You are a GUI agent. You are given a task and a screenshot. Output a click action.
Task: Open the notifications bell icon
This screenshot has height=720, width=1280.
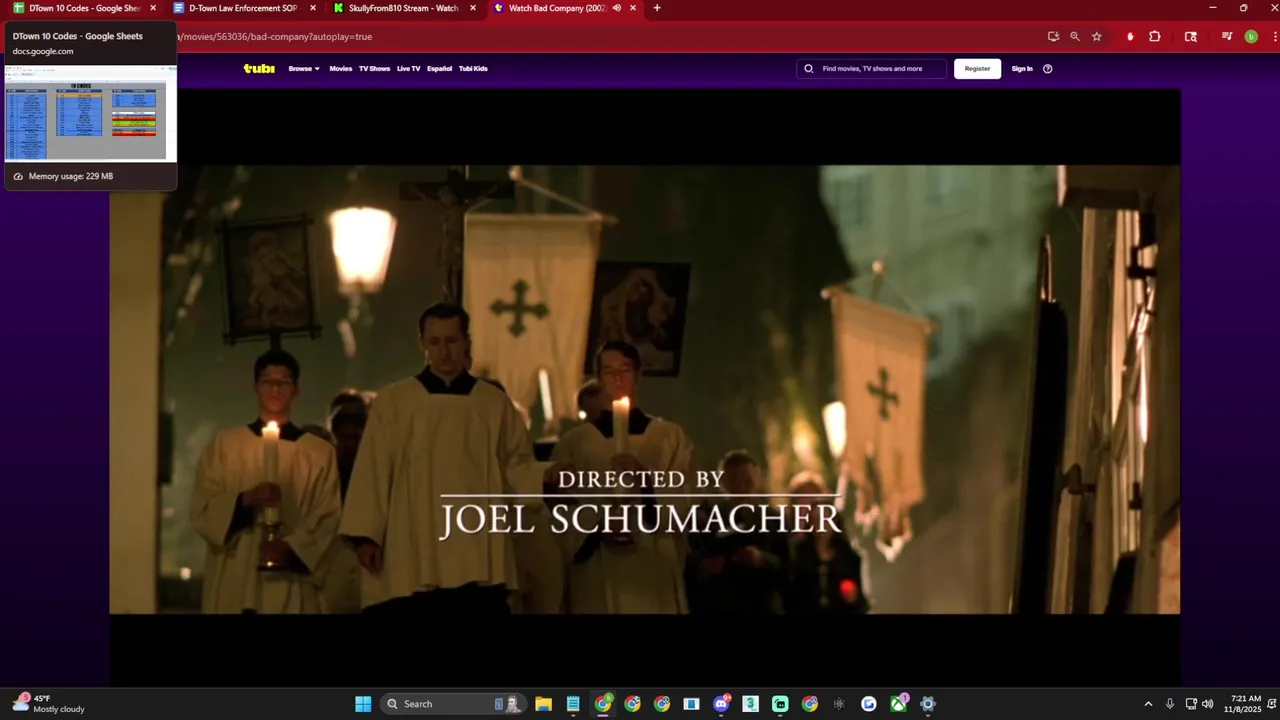(1272, 704)
